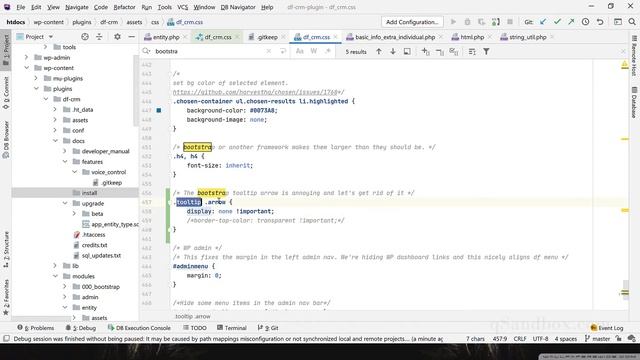Toggle Regex option in find bar
640x360 pixels.
coord(328,51)
